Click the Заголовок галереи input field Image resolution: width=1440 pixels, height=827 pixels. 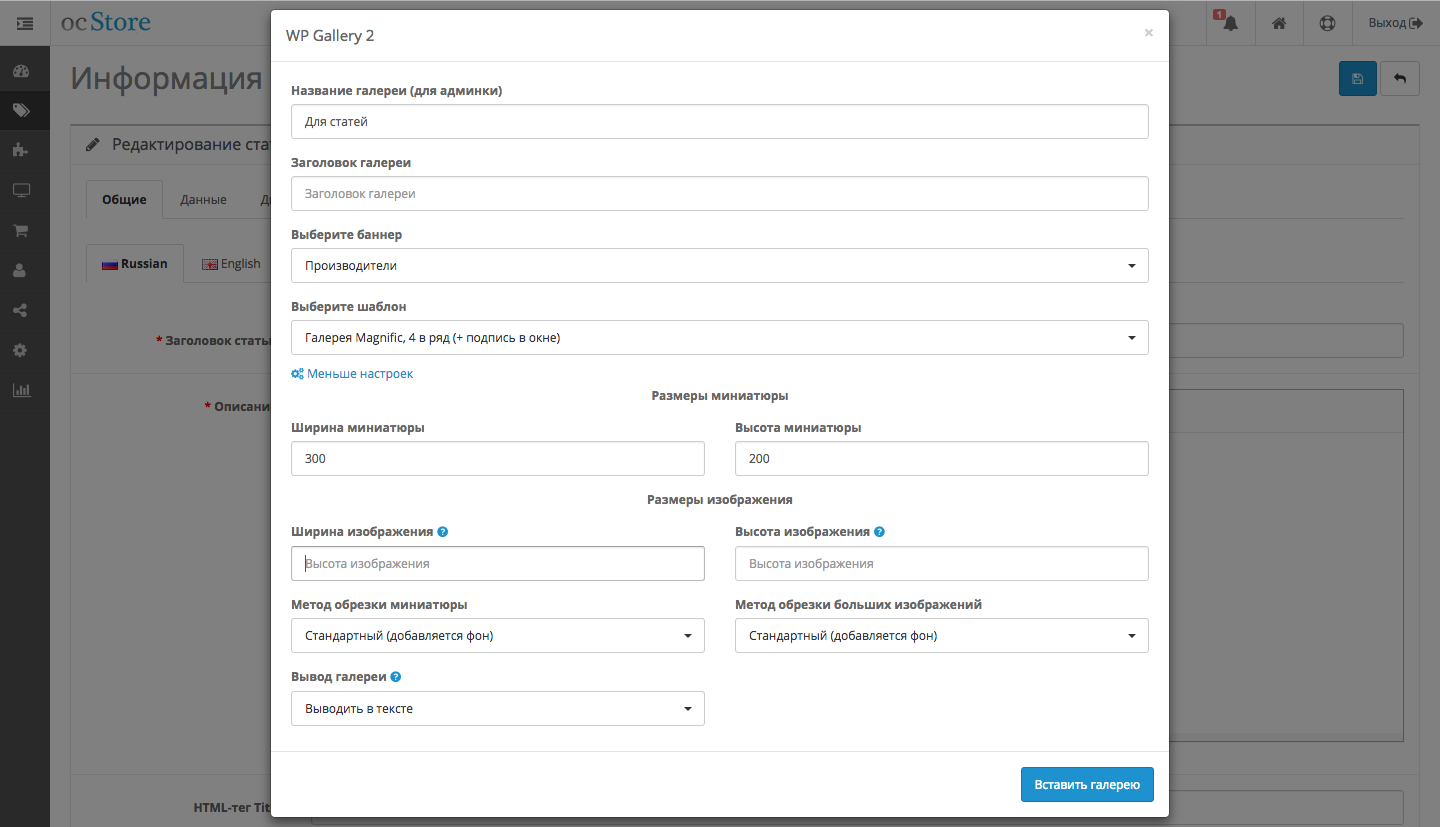coord(719,194)
